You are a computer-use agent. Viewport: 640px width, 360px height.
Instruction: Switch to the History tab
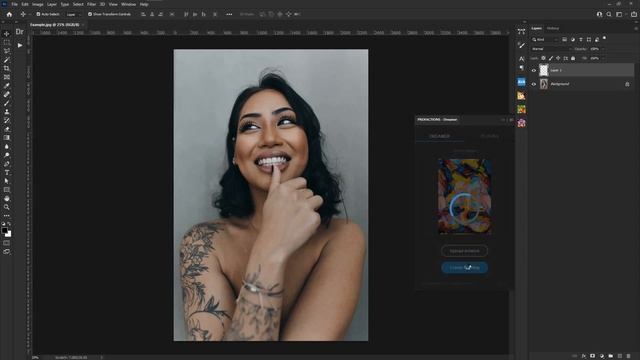pyautogui.click(x=553, y=29)
